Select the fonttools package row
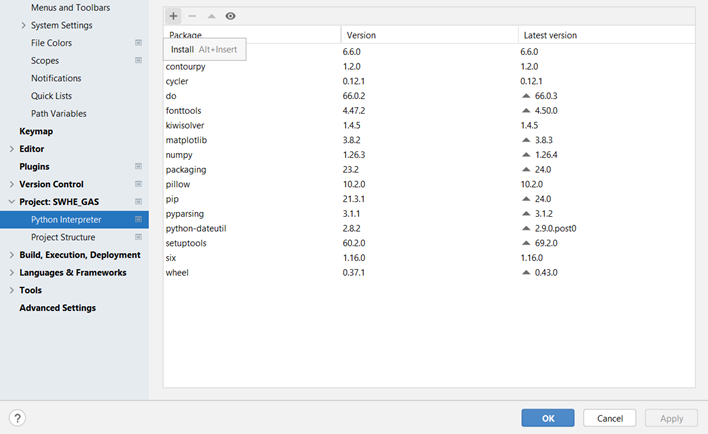The image size is (708, 434). click(429, 111)
